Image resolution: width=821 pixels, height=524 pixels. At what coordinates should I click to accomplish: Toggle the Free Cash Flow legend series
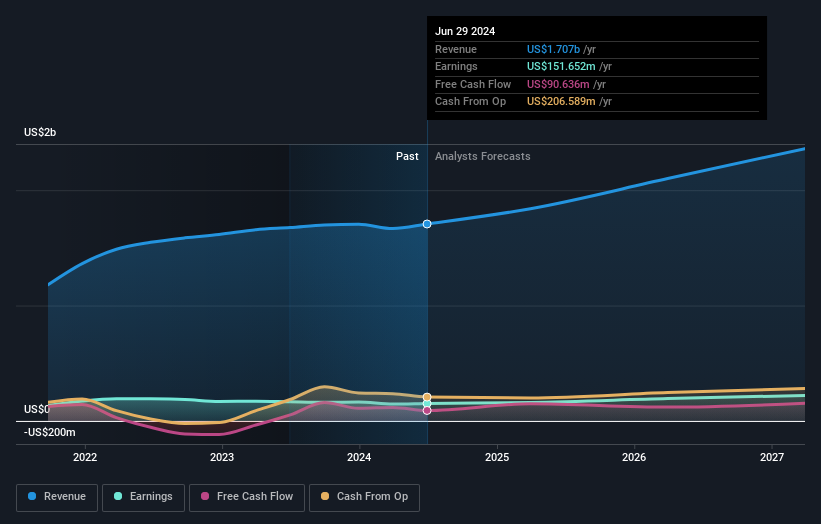click(247, 497)
